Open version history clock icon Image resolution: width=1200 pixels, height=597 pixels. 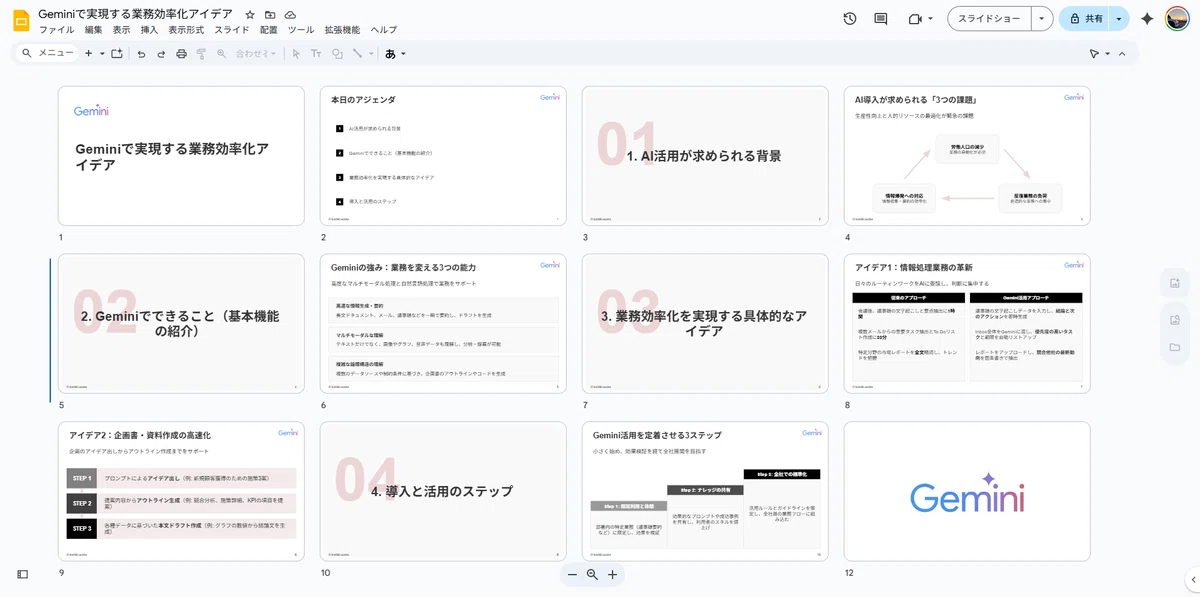tap(850, 19)
